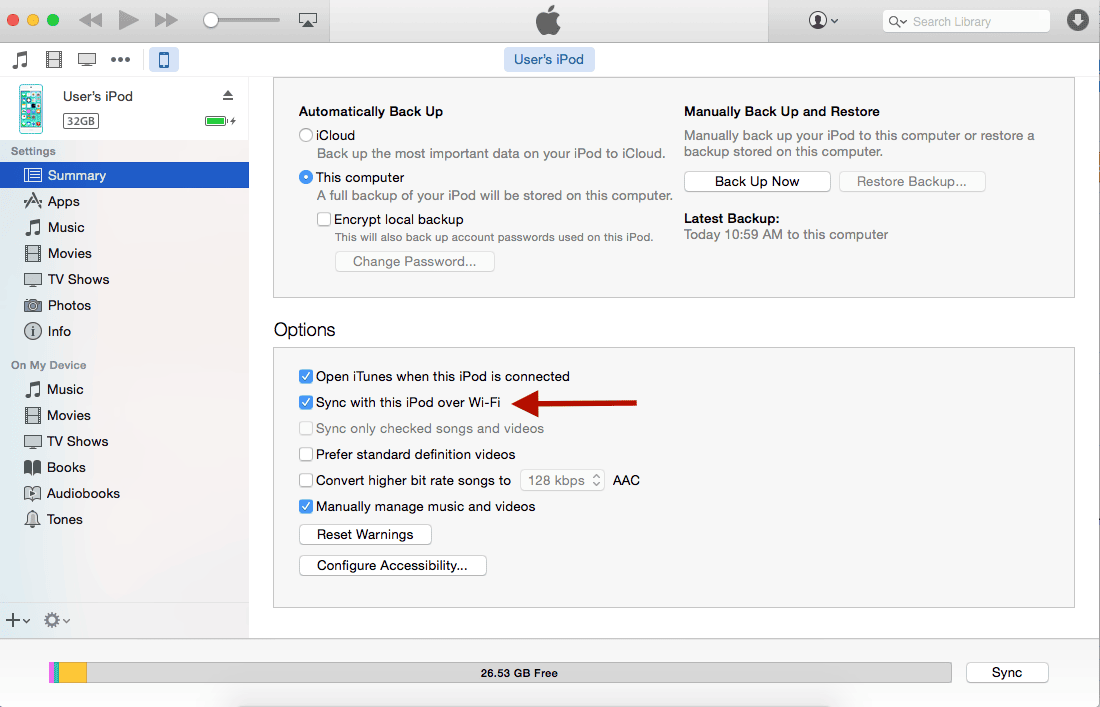This screenshot has height=707, width=1100.
Task: Open the gear actions menu
Action: 57,620
